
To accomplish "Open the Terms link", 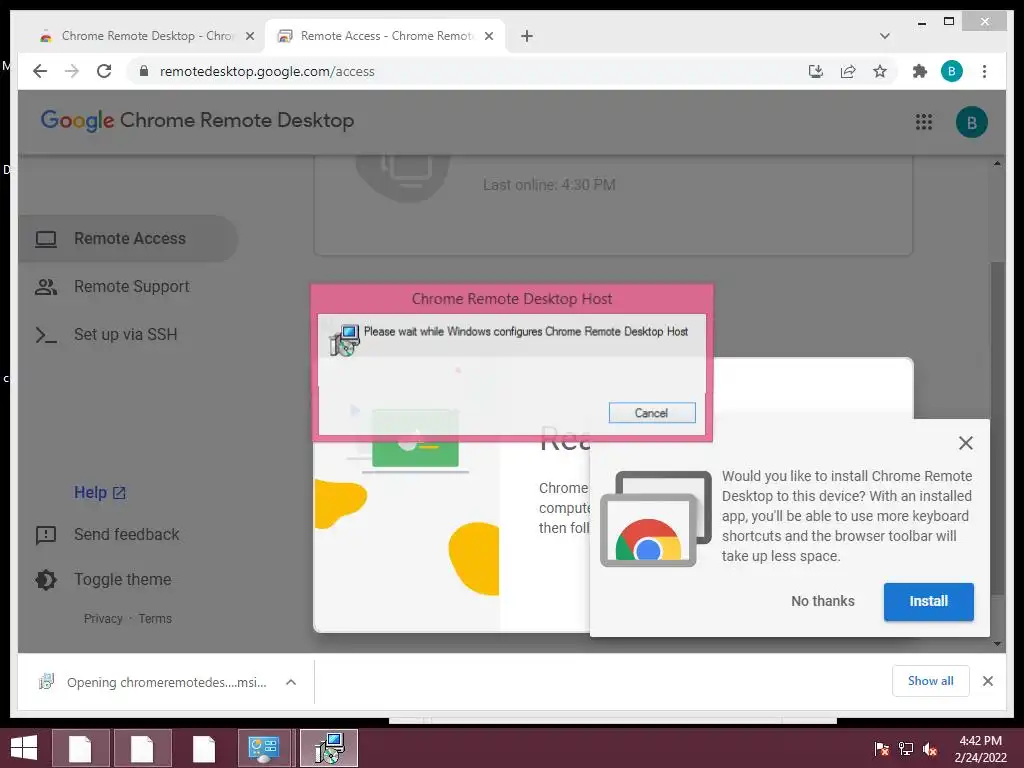I will (x=155, y=618).
